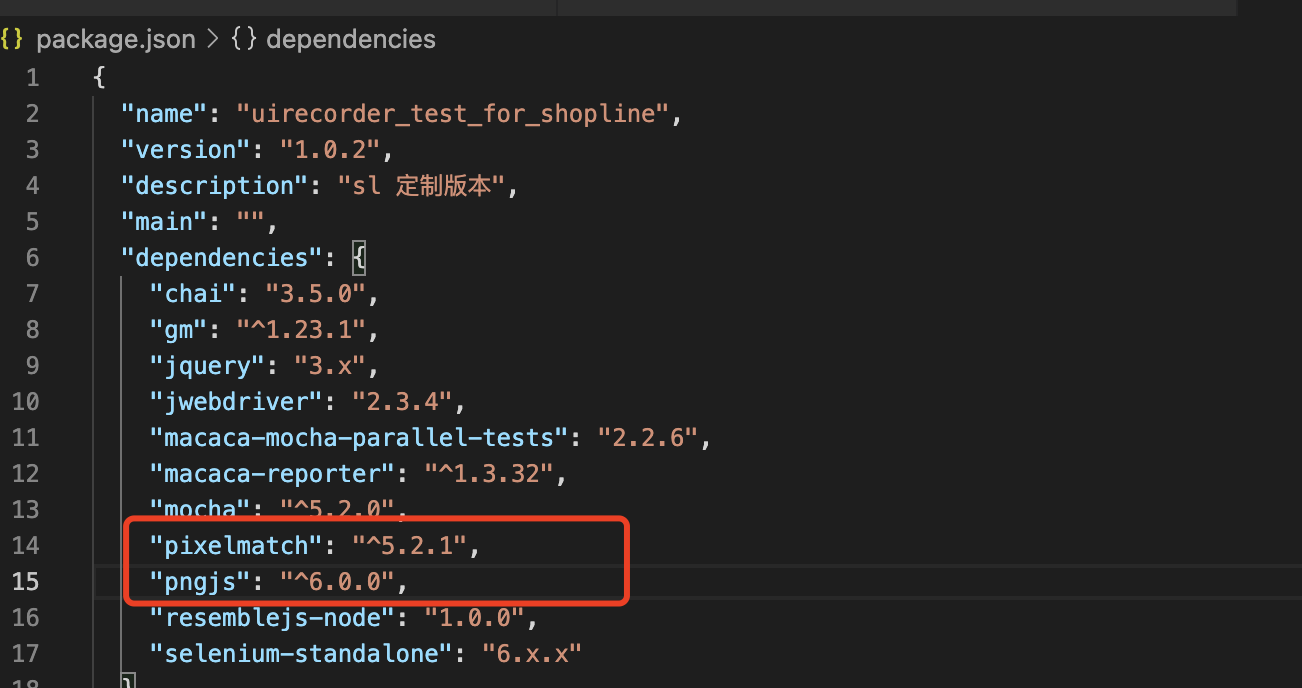This screenshot has height=688, width=1302.
Task: Click the "uirecorder_test_for_shopline" string value
Action: [452, 113]
